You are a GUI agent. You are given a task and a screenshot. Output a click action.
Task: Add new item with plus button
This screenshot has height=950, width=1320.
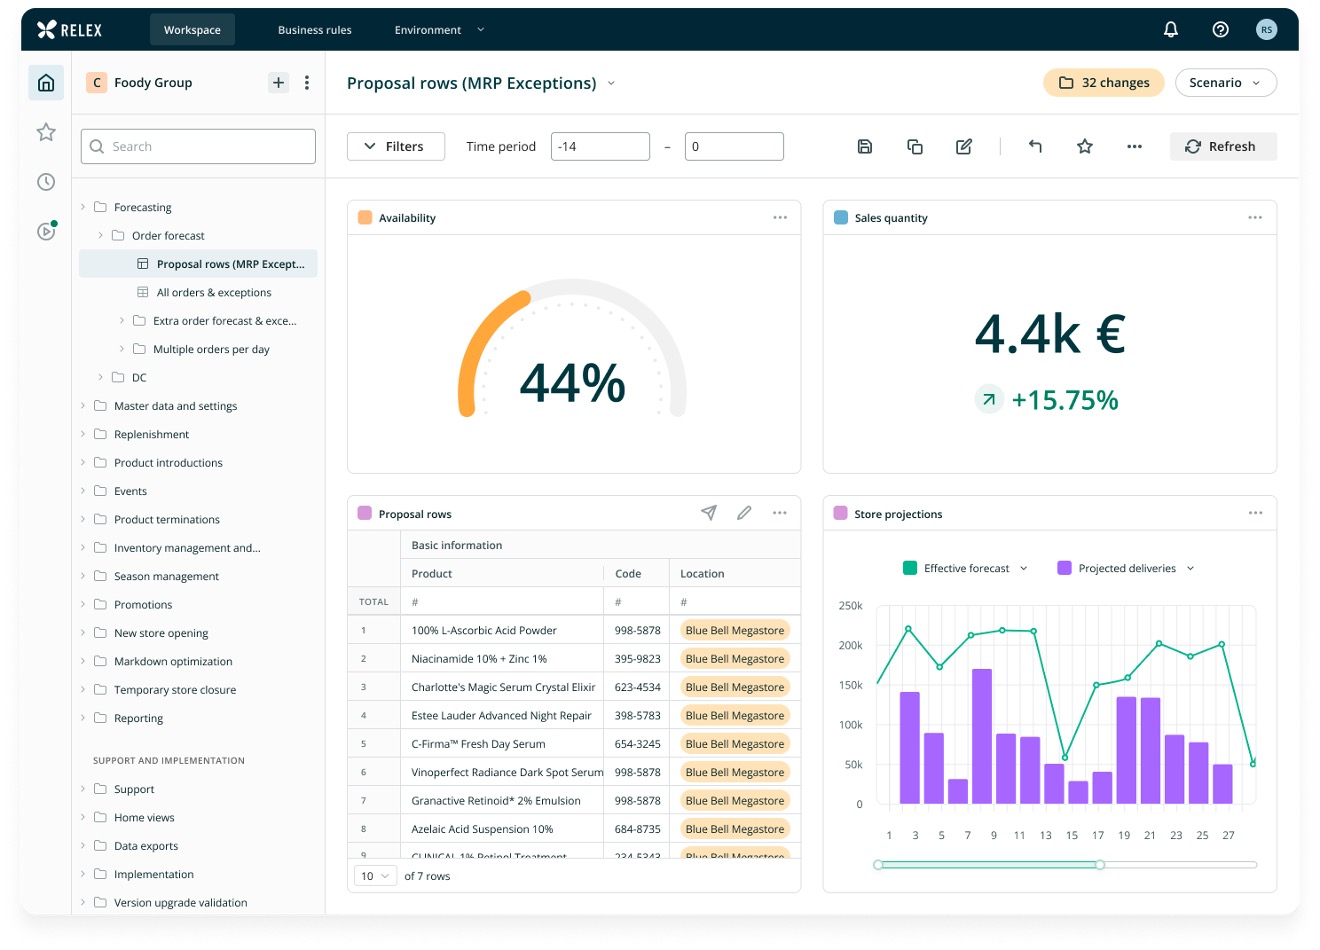(x=279, y=83)
